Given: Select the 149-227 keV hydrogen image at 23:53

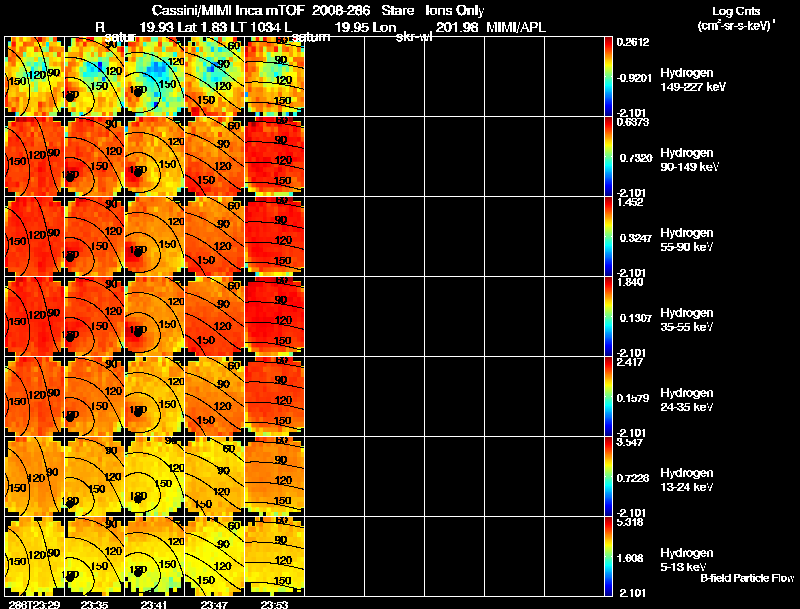Looking at the screenshot, I should click(x=274, y=77).
